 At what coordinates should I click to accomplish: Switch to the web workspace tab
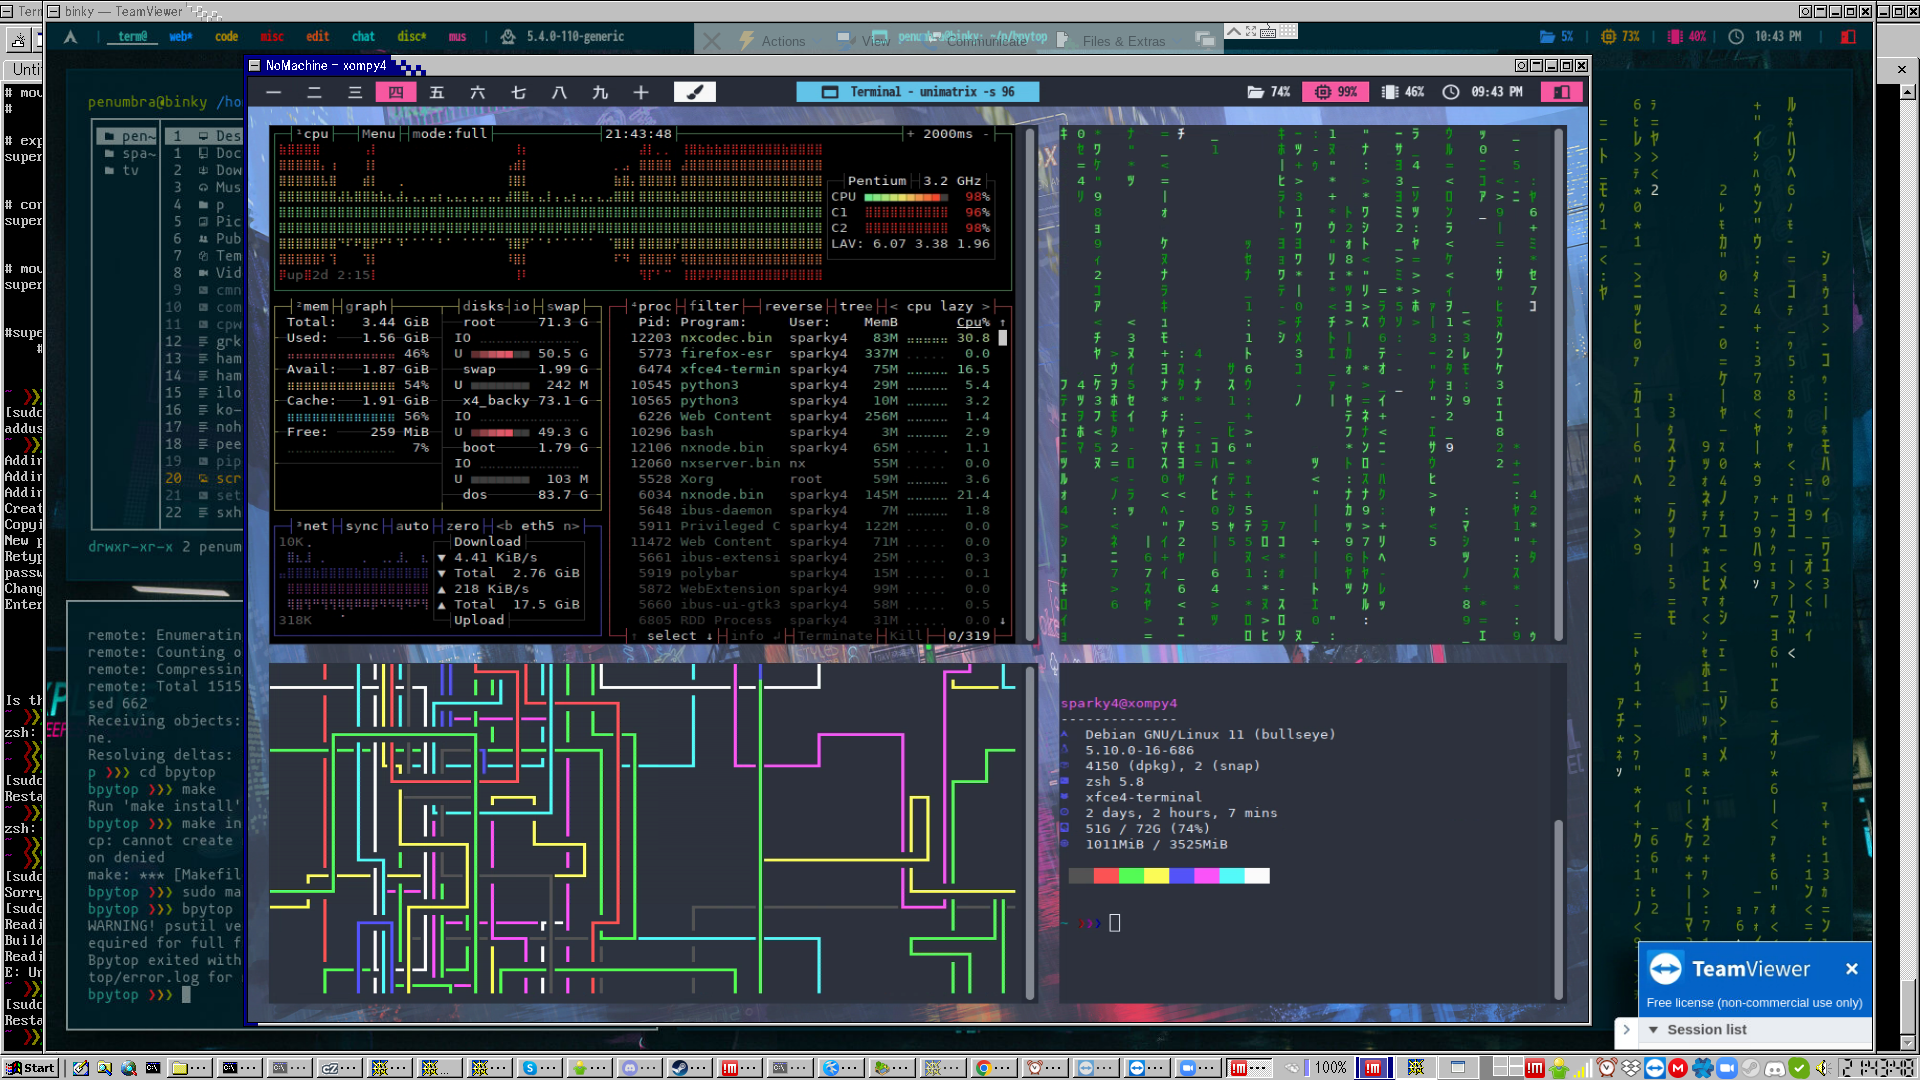[180, 37]
